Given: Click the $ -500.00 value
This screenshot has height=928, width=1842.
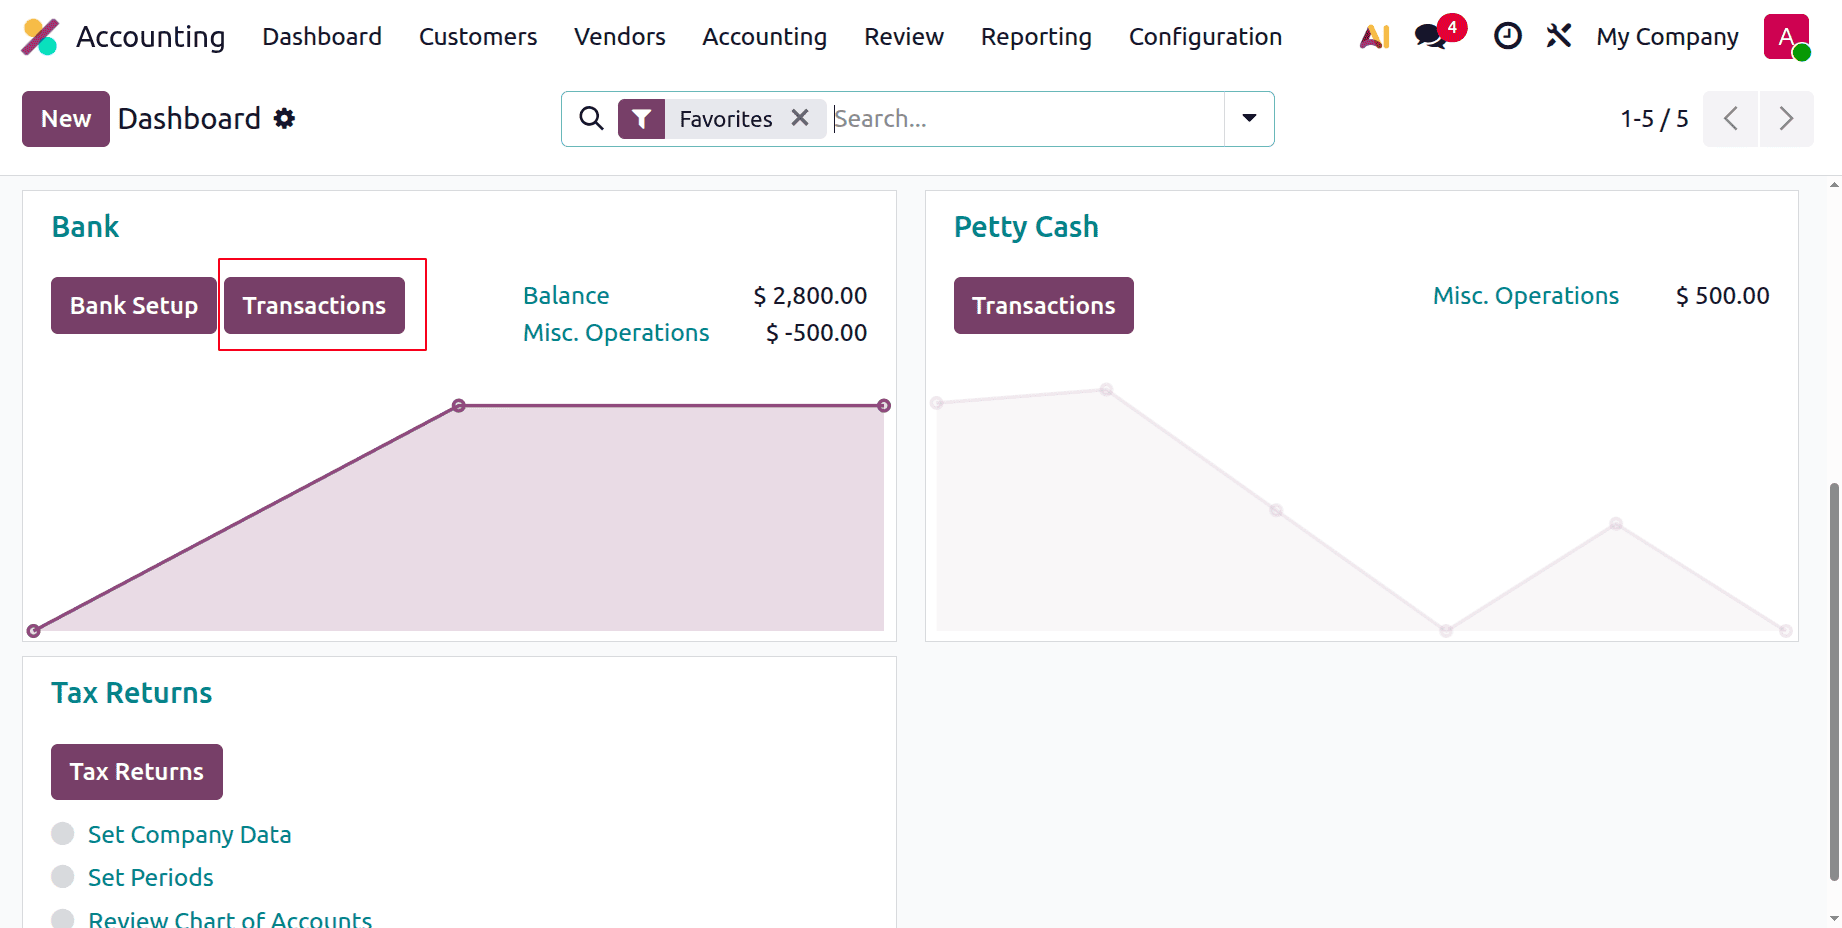Looking at the screenshot, I should pos(816,333).
